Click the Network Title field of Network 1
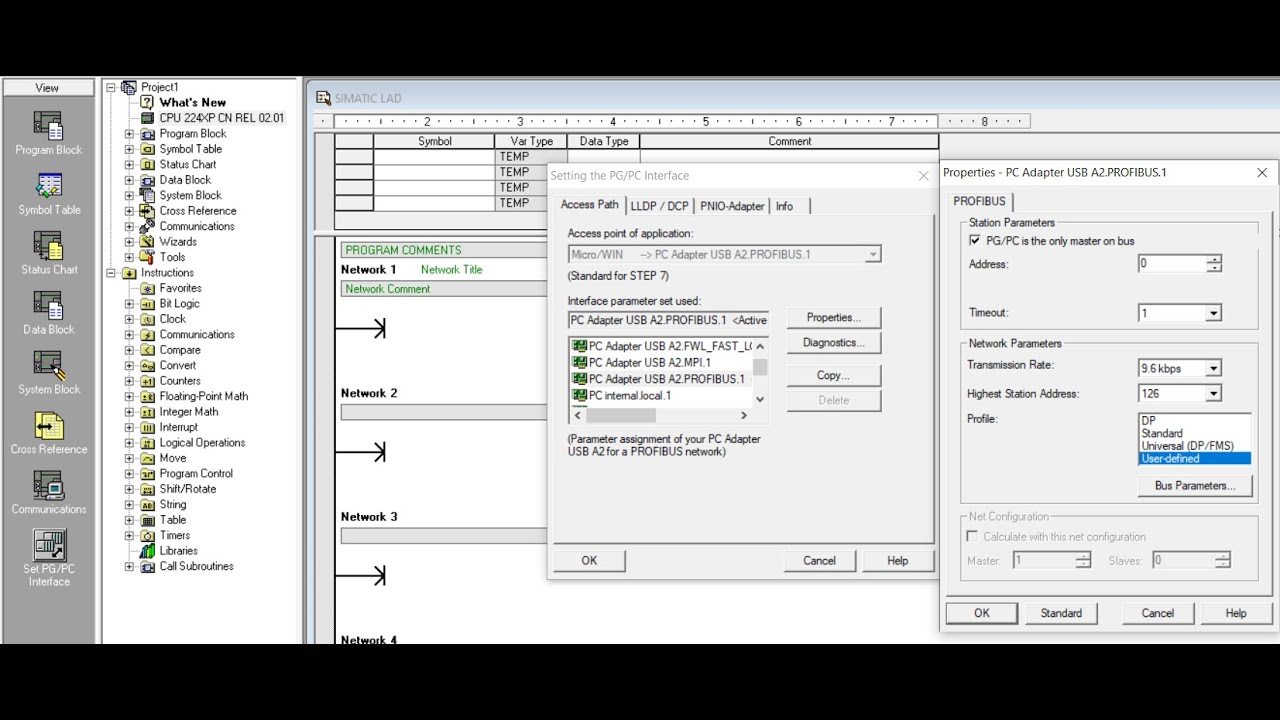1280x720 pixels. (x=452, y=270)
